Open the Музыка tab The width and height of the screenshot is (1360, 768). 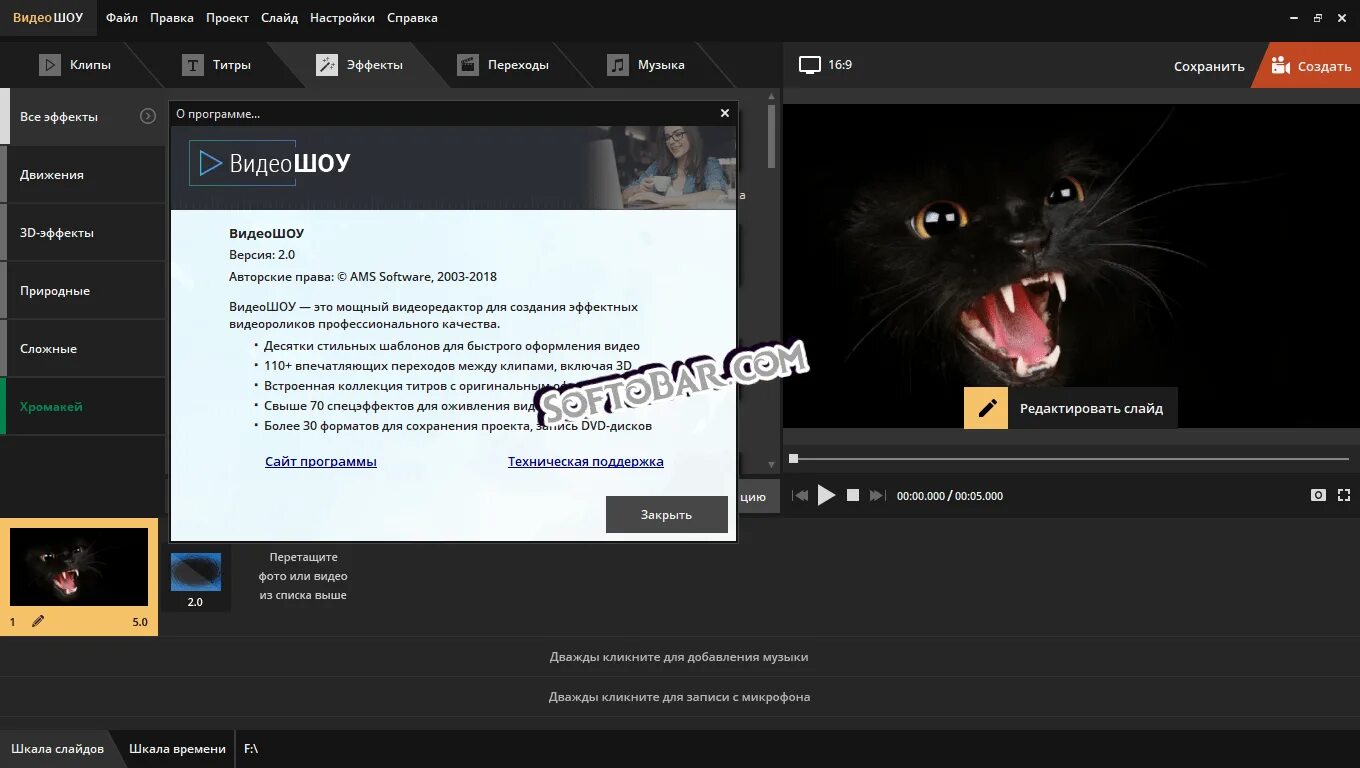(647, 65)
